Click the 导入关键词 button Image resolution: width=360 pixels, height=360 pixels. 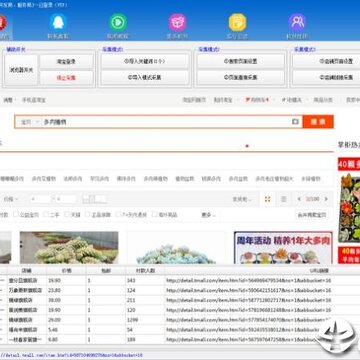pos(145,61)
